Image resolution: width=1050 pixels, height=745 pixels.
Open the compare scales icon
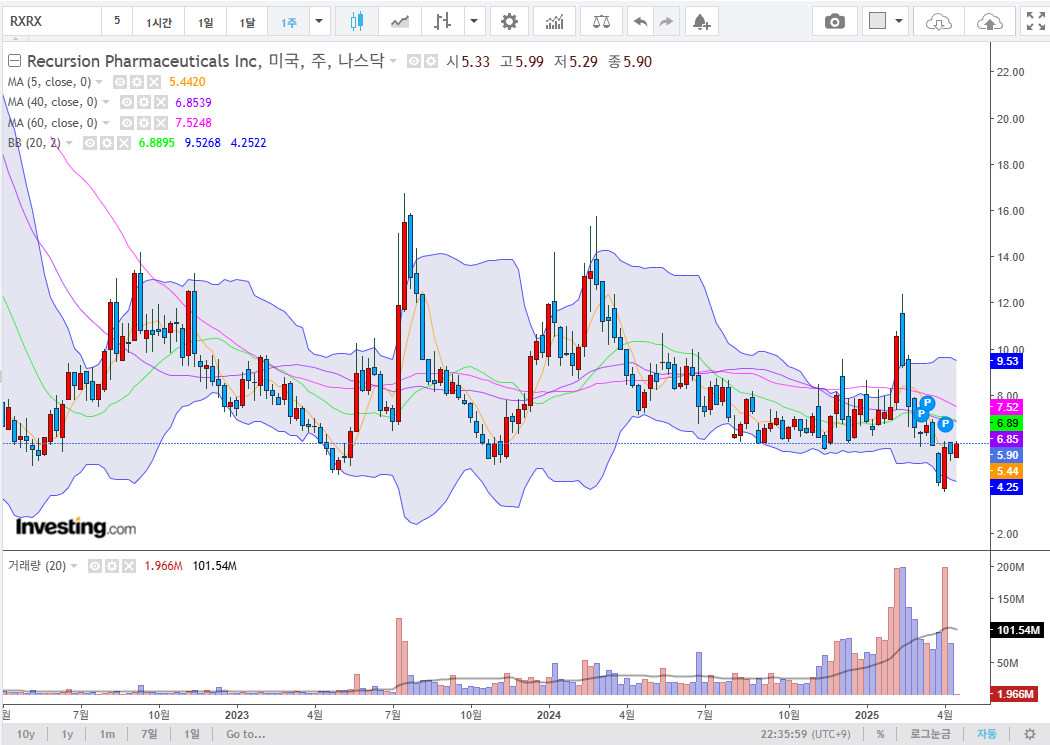point(601,22)
